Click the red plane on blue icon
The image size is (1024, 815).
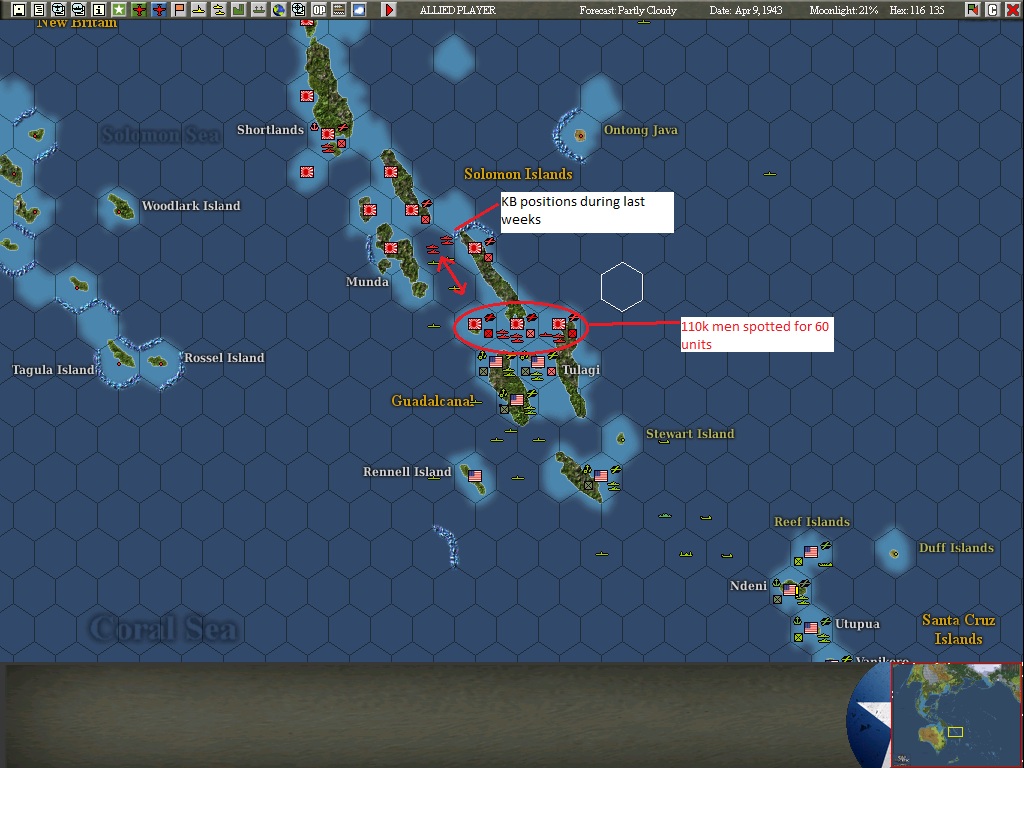[159, 10]
